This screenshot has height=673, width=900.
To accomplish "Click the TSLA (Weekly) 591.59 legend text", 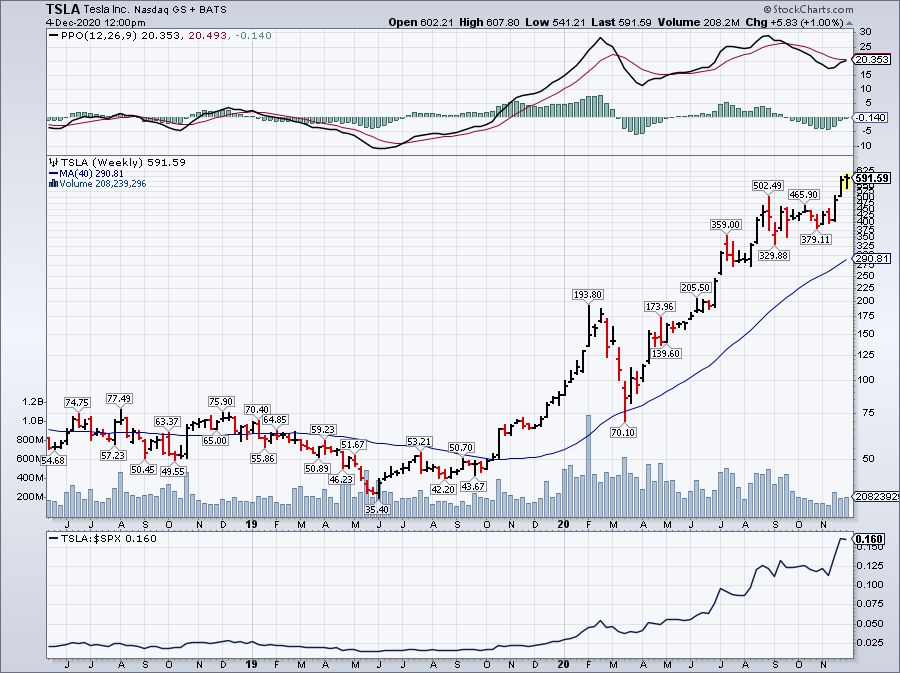I will tap(123, 162).
